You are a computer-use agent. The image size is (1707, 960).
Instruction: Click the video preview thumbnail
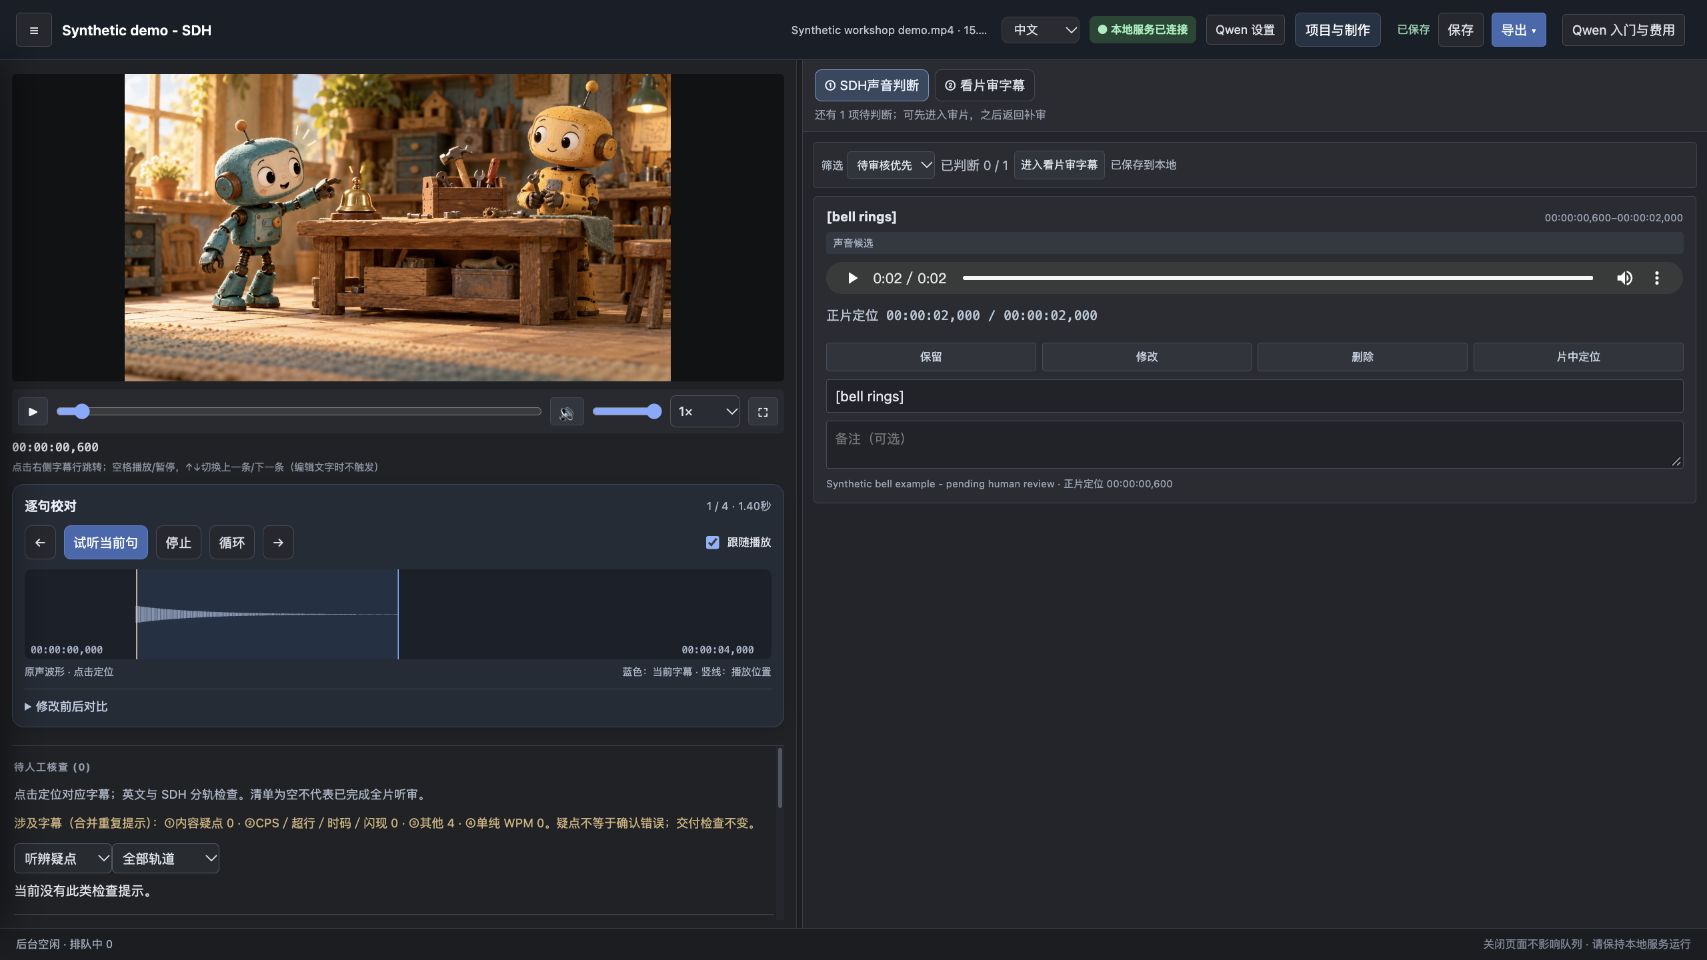[398, 227]
